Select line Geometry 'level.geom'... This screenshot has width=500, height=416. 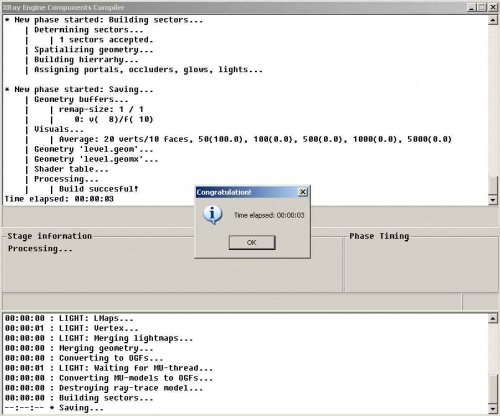(94, 149)
